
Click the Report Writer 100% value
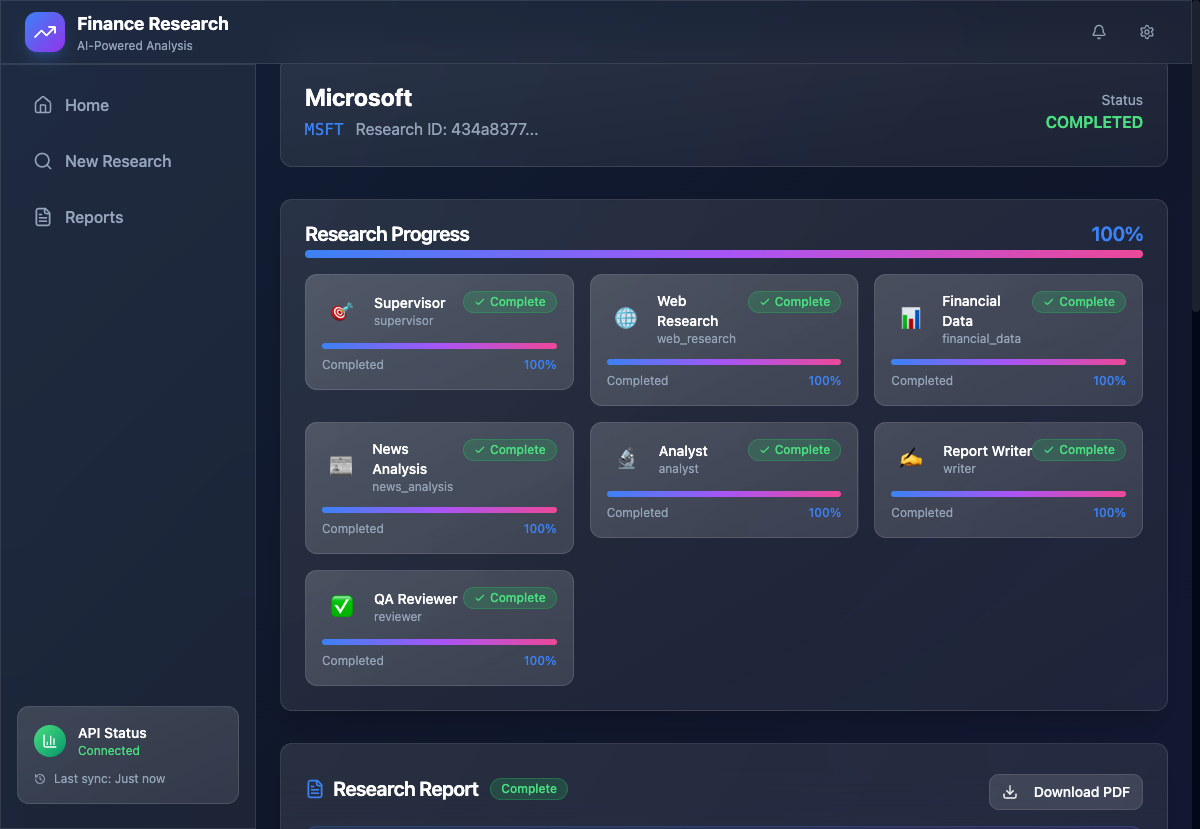click(x=1109, y=513)
